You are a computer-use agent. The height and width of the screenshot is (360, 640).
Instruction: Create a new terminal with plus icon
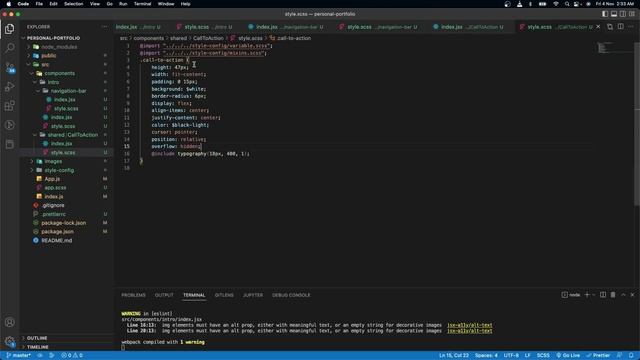pos(587,295)
